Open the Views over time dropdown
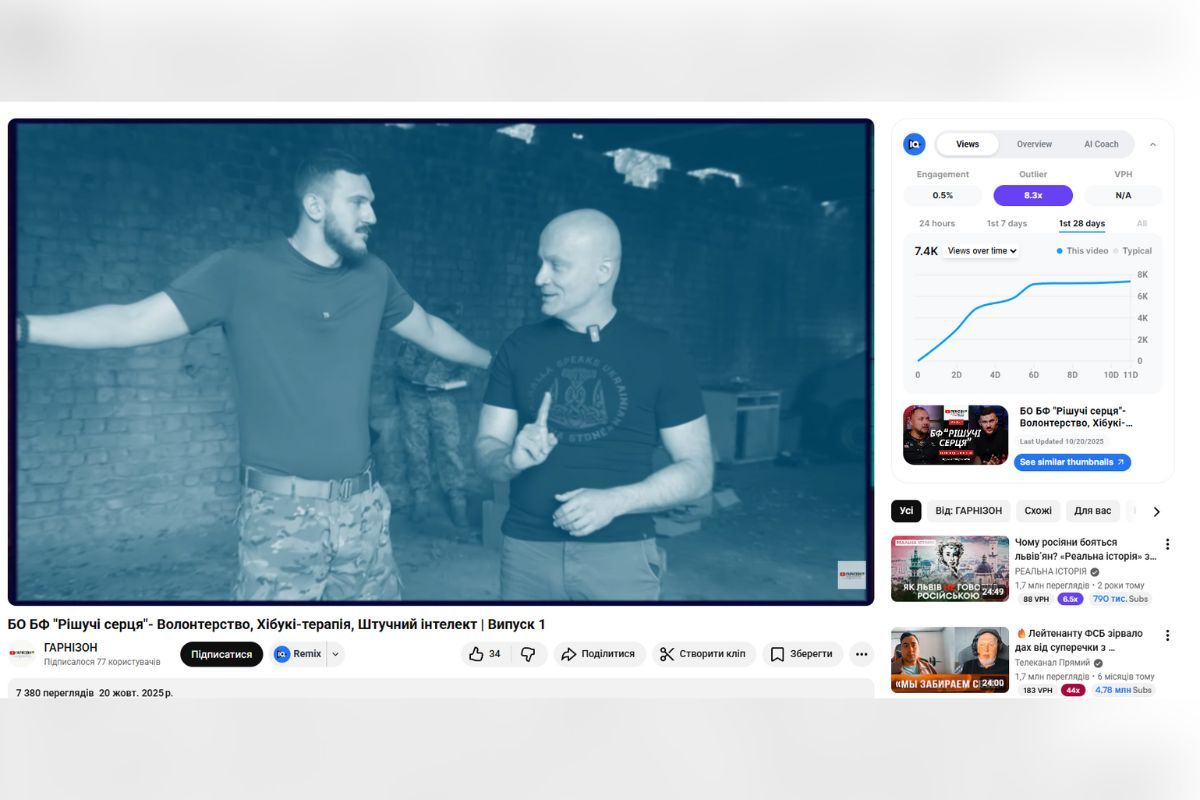 [980, 251]
